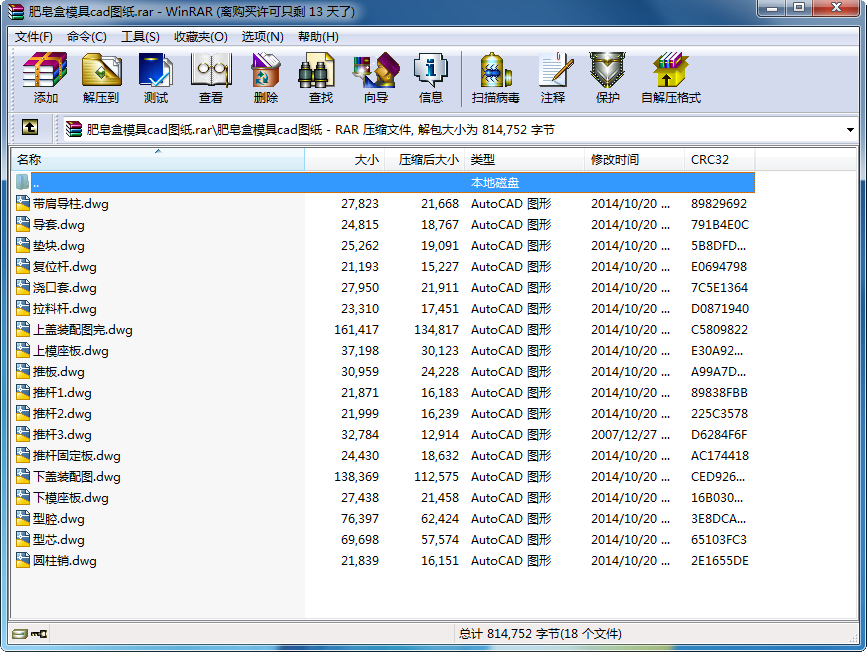Screen dimensions: 867x652
Task: Click the file icon of 上盖装配图完.dwg
Action: coord(23,329)
